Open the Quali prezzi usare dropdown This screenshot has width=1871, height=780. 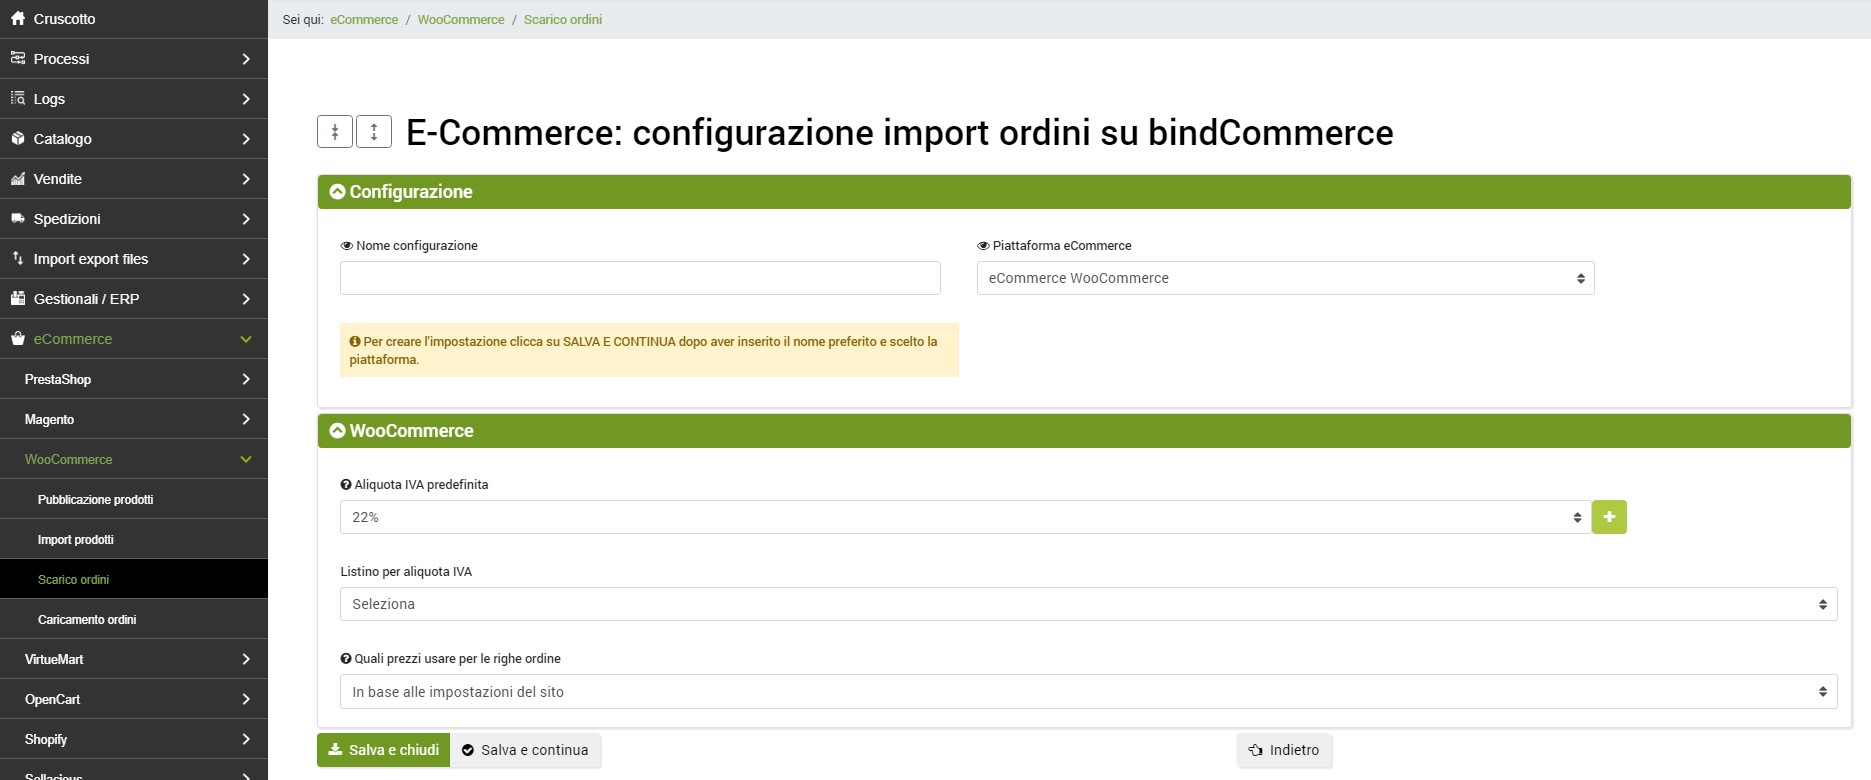1088,692
